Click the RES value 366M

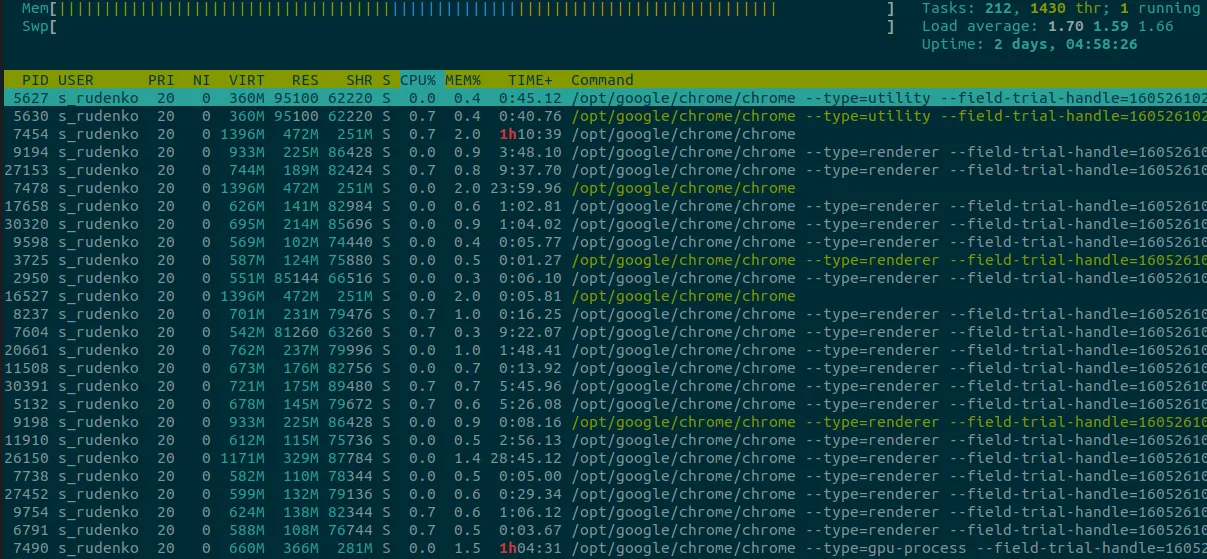pos(301,548)
